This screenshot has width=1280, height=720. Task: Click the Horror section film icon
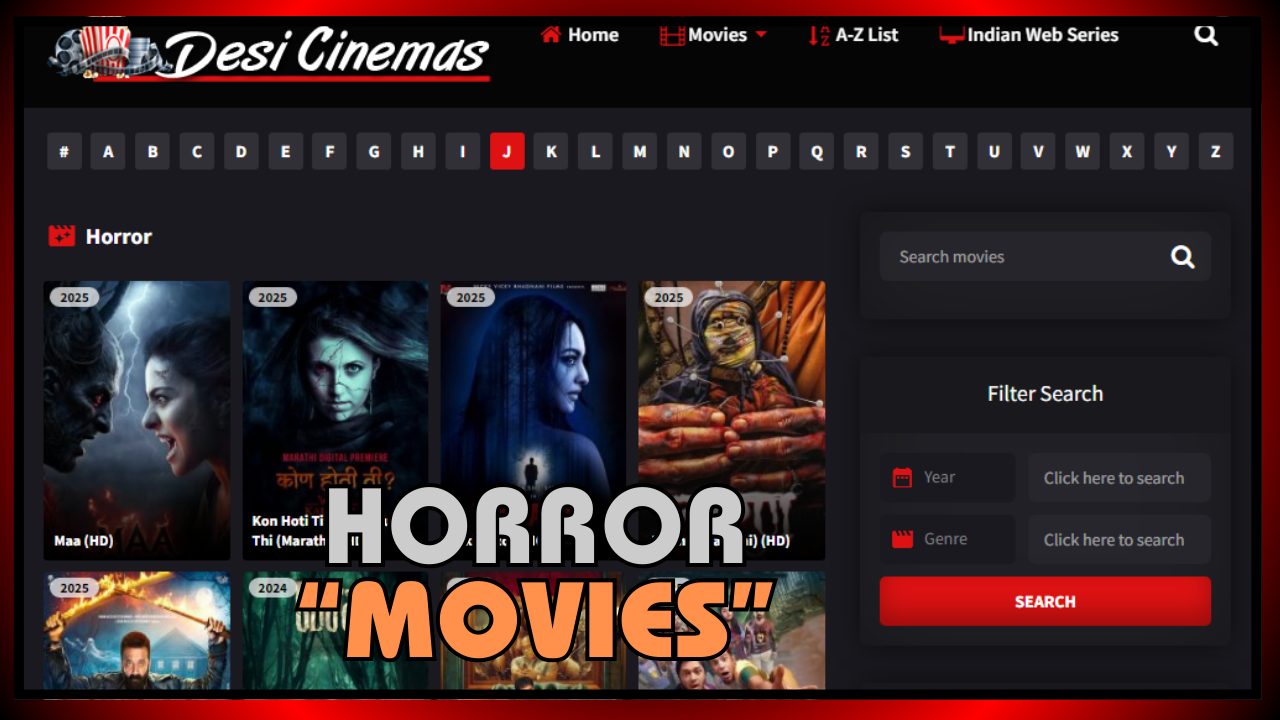pos(62,237)
